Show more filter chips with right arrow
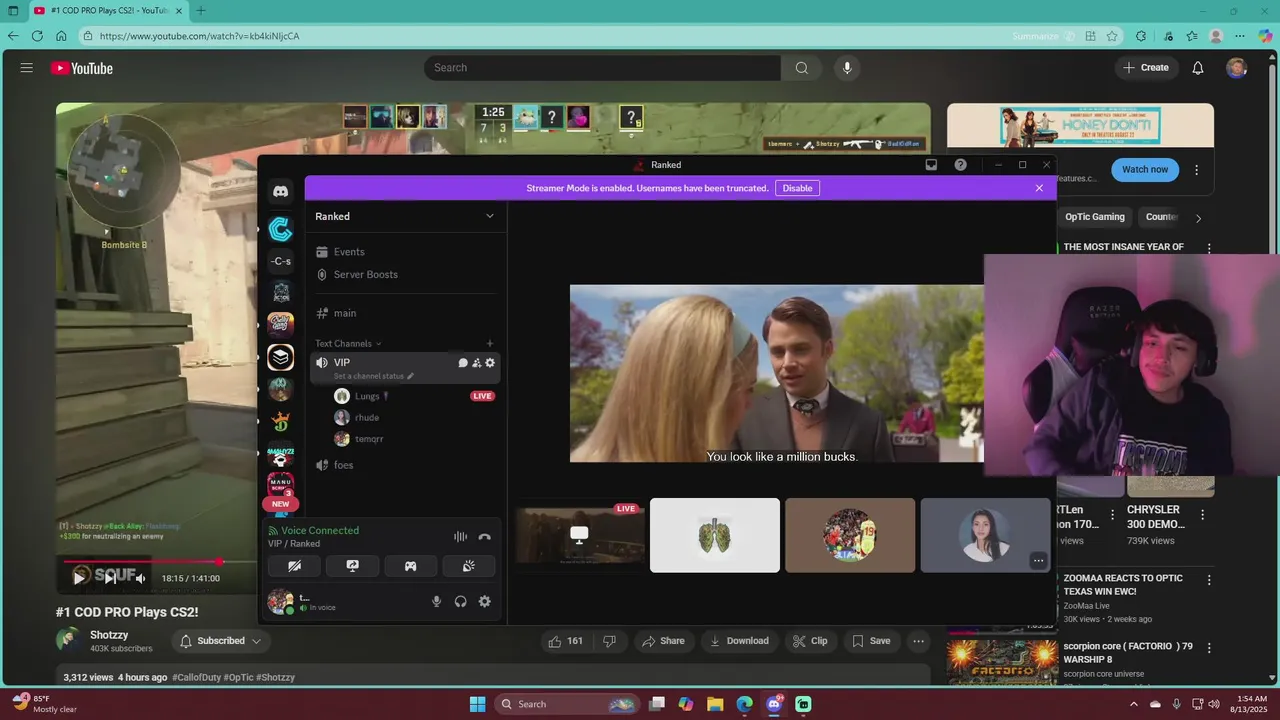The width and height of the screenshot is (1280, 720). click(x=1198, y=217)
